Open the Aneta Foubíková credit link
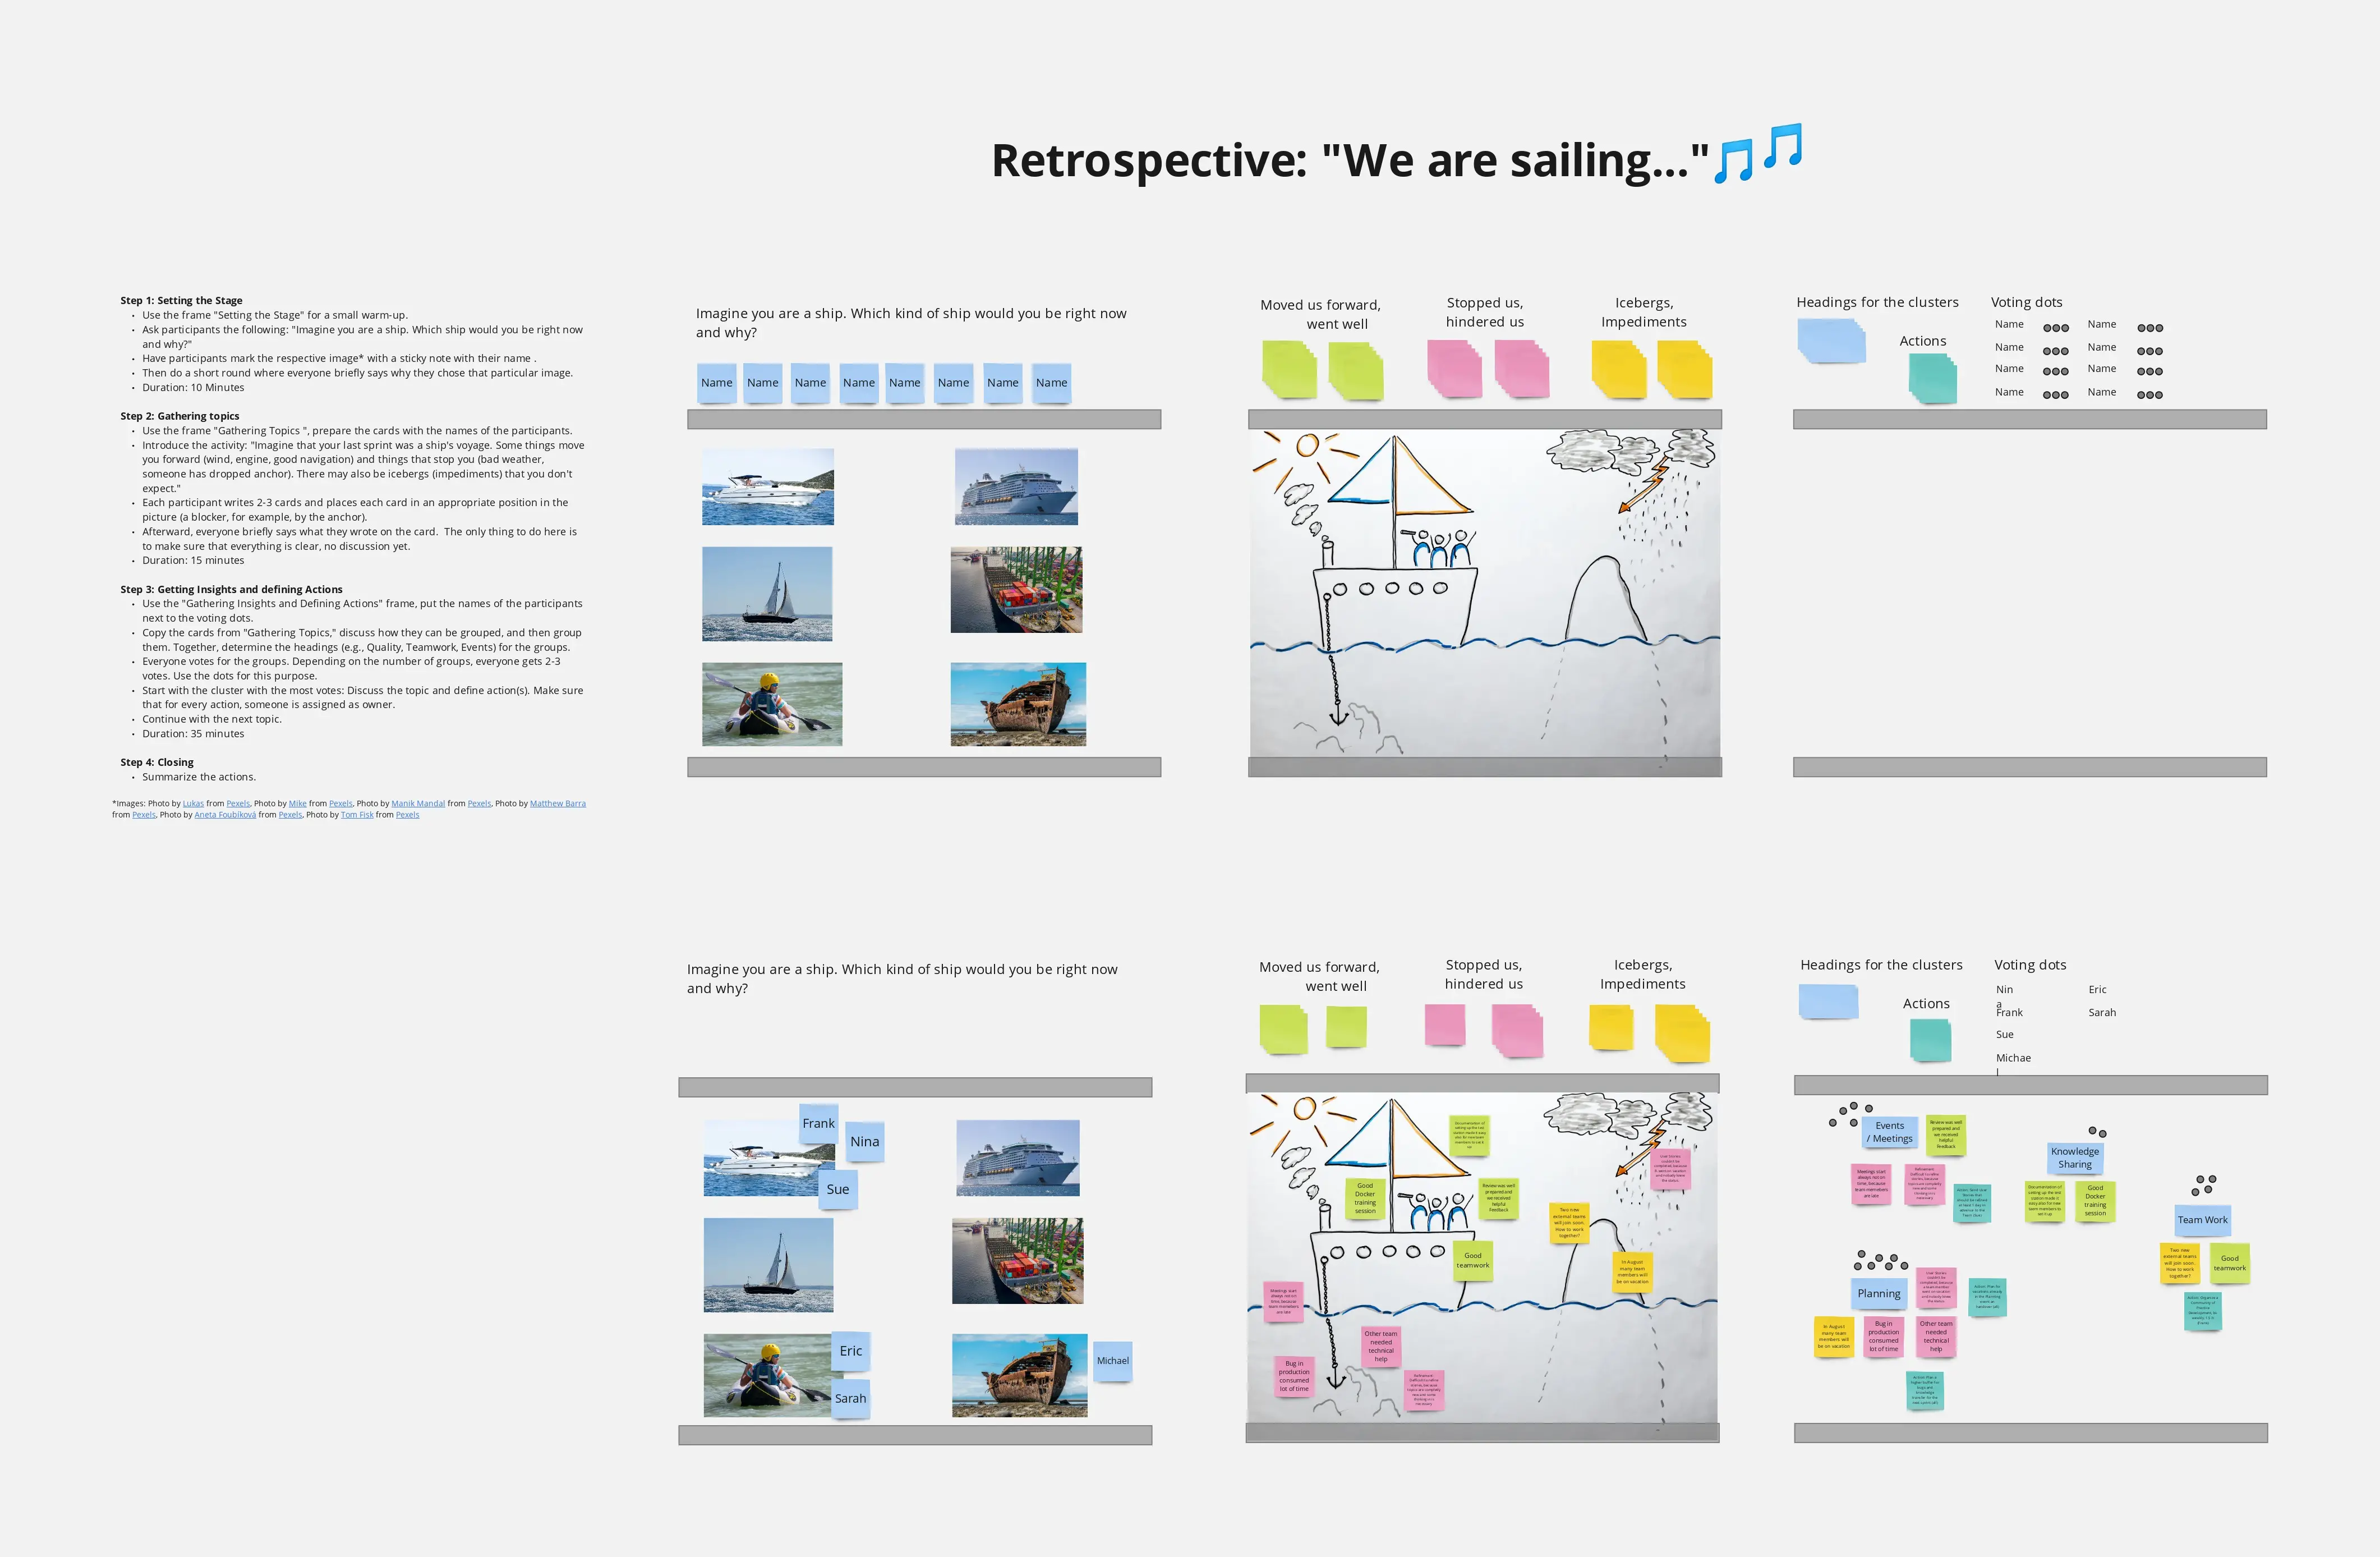2380x1557 pixels. [225, 815]
